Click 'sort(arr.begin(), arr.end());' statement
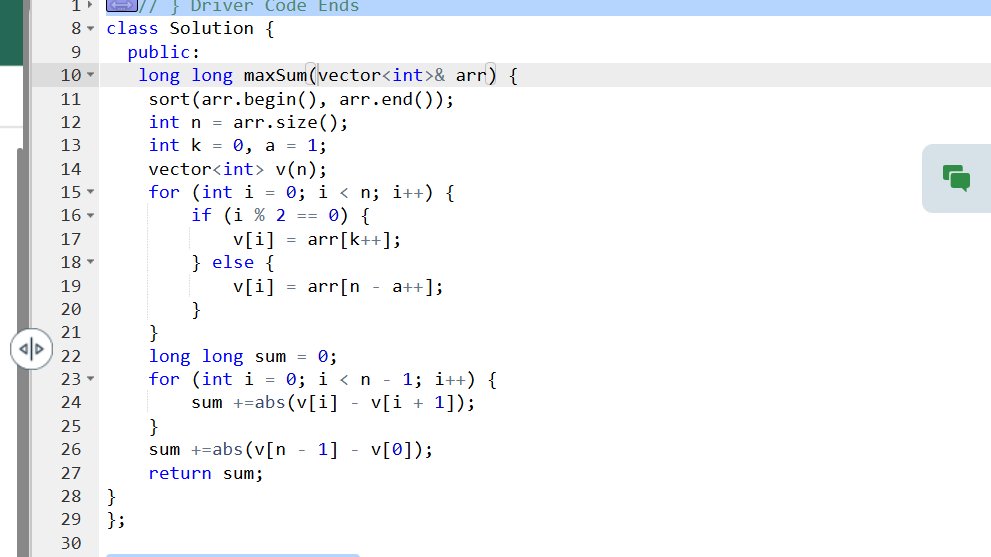The width and height of the screenshot is (991, 557). (x=301, y=99)
